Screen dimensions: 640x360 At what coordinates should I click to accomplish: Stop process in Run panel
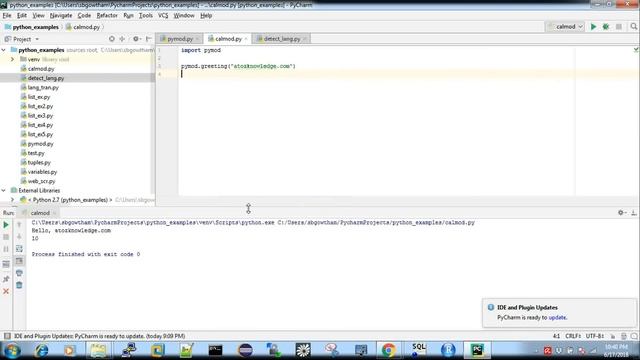point(6,237)
